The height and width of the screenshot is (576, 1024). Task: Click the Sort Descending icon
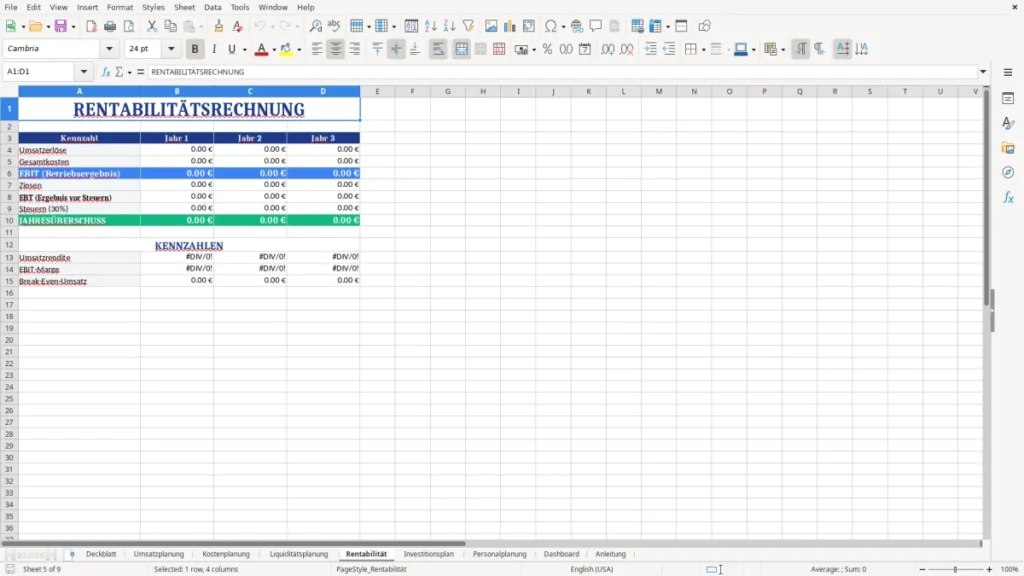[449, 26]
